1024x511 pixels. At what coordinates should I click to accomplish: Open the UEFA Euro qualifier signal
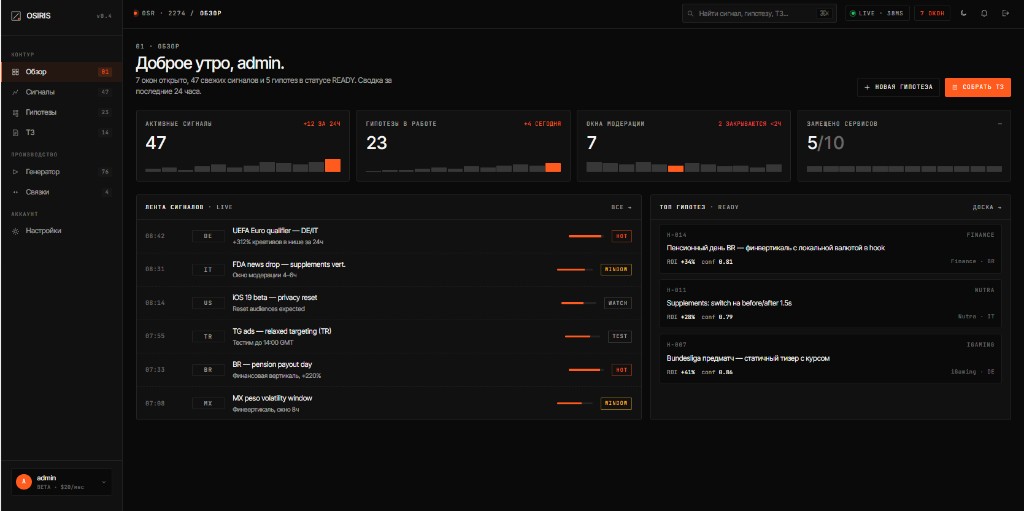pos(389,236)
